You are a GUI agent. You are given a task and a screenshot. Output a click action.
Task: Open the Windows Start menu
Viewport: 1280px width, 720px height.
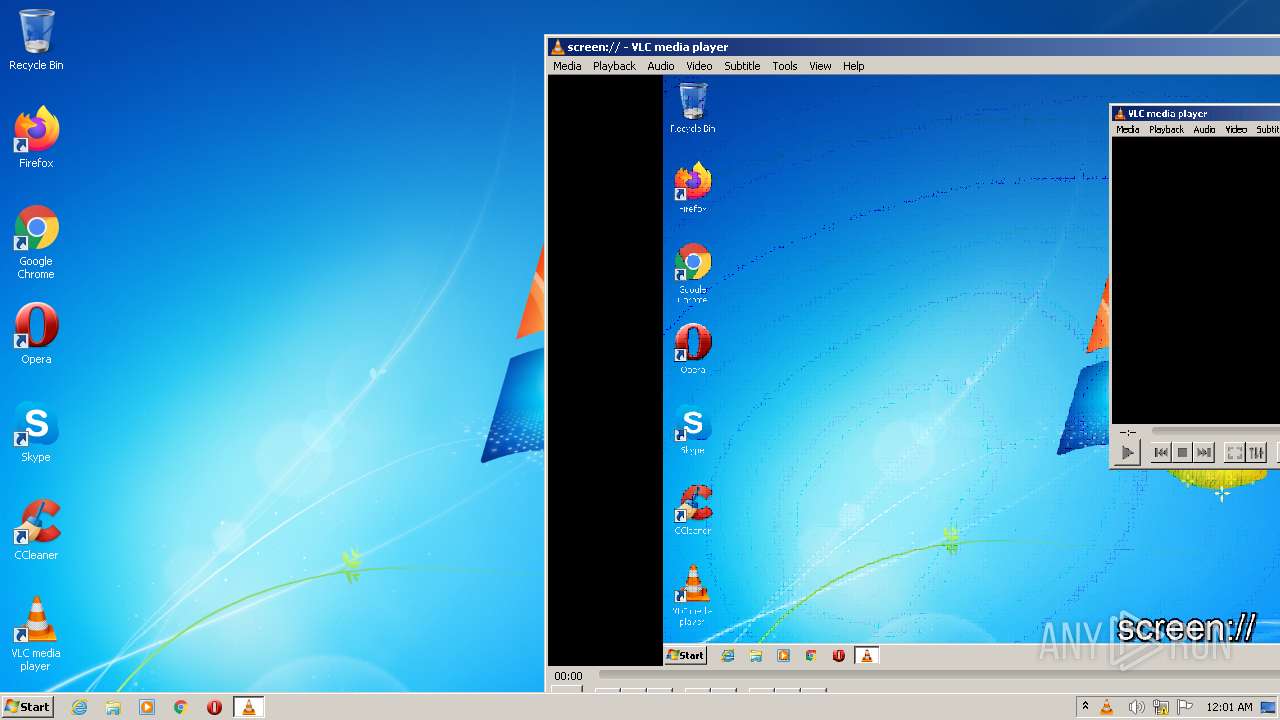27,706
